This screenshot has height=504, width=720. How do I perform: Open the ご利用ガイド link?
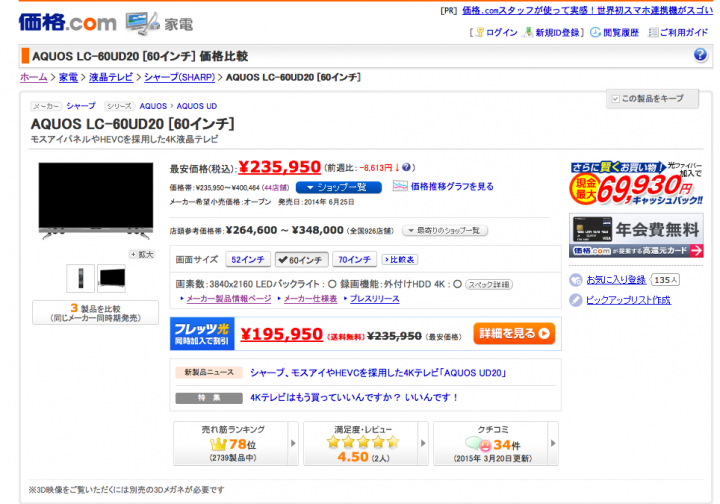coord(684,33)
